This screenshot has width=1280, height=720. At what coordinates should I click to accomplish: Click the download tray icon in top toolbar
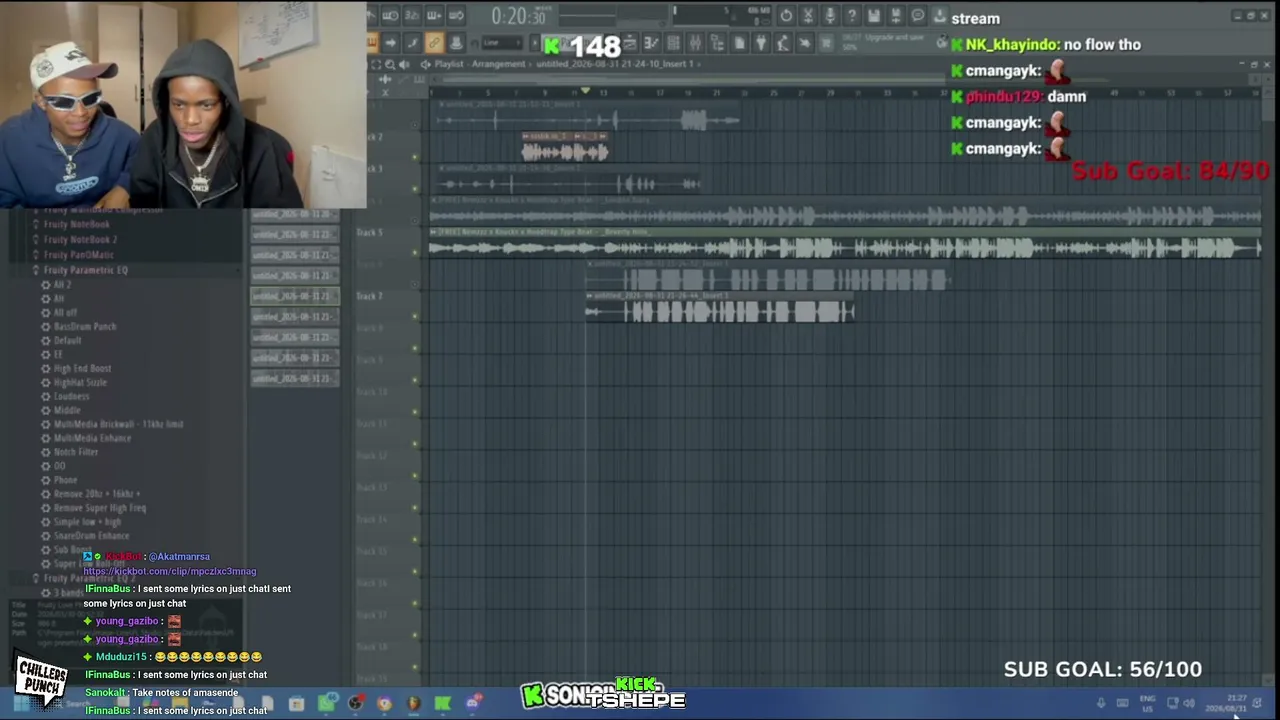[940, 16]
